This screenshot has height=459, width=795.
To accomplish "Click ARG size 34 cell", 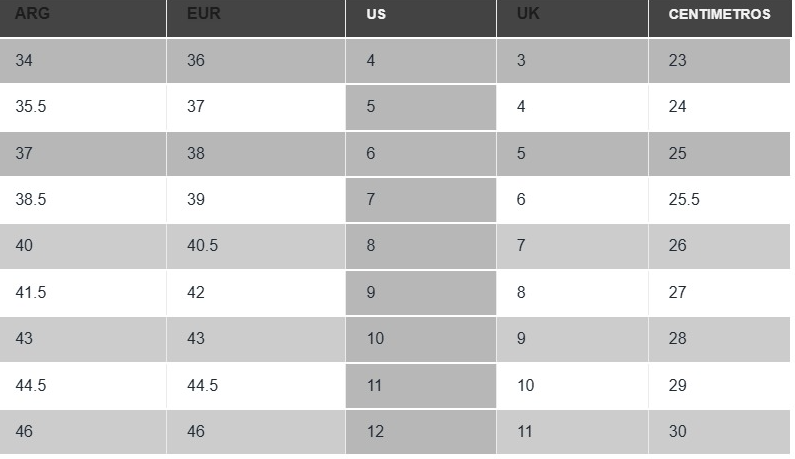I will tap(83, 61).
